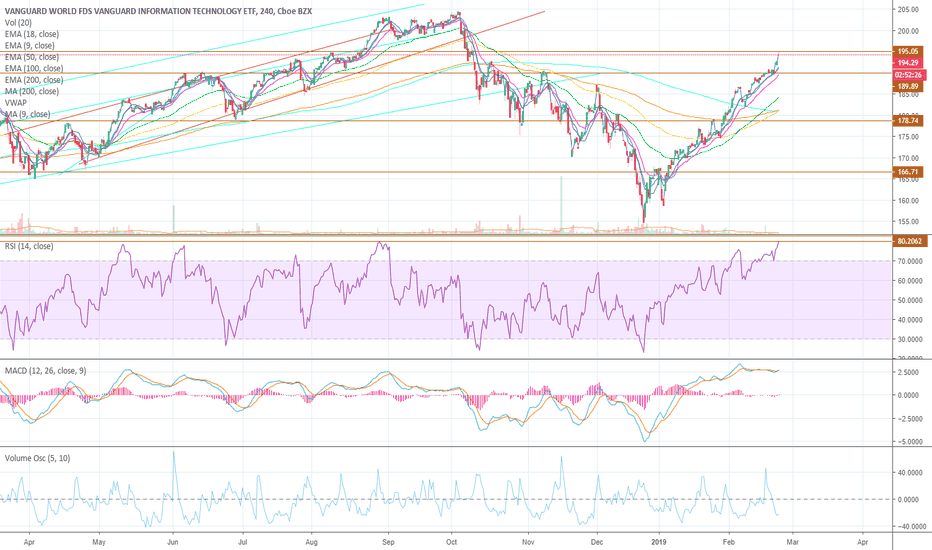Click the 160.00 price axis label

[908, 200]
